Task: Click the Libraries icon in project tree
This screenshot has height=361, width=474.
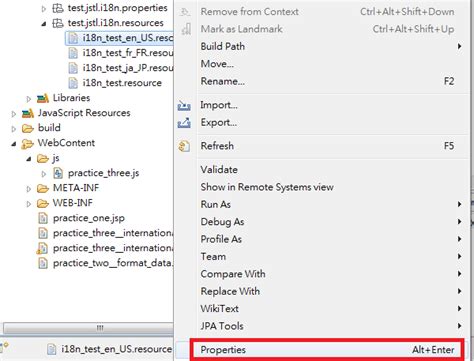Action: click(x=43, y=98)
